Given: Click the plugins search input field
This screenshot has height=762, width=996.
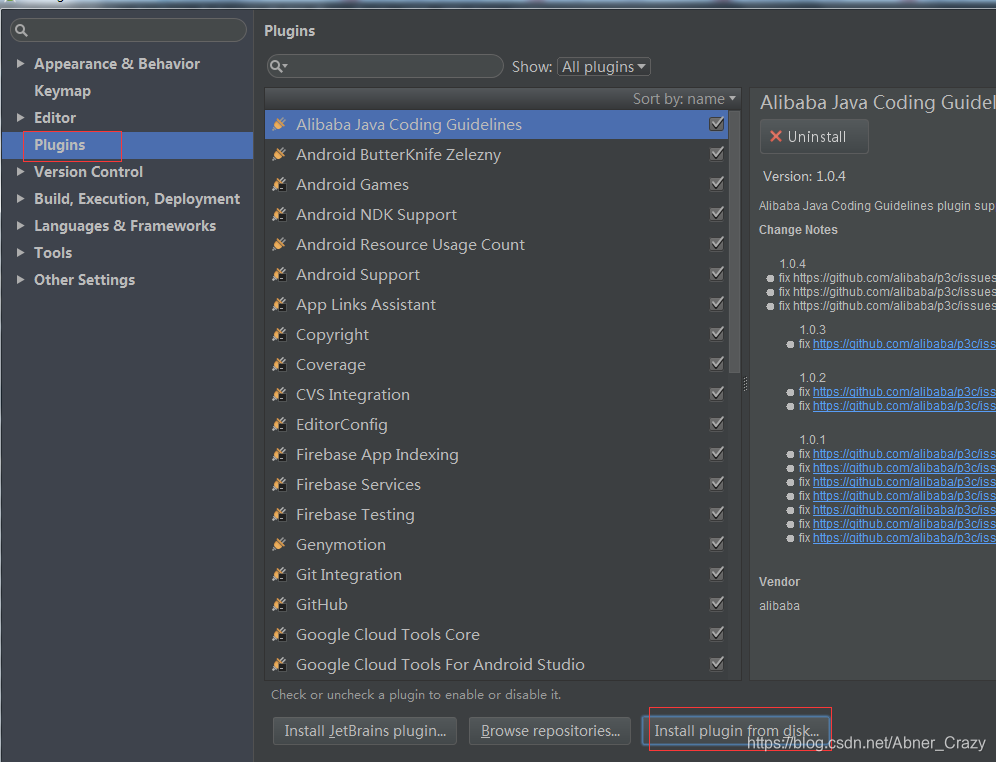Looking at the screenshot, I should (385, 66).
